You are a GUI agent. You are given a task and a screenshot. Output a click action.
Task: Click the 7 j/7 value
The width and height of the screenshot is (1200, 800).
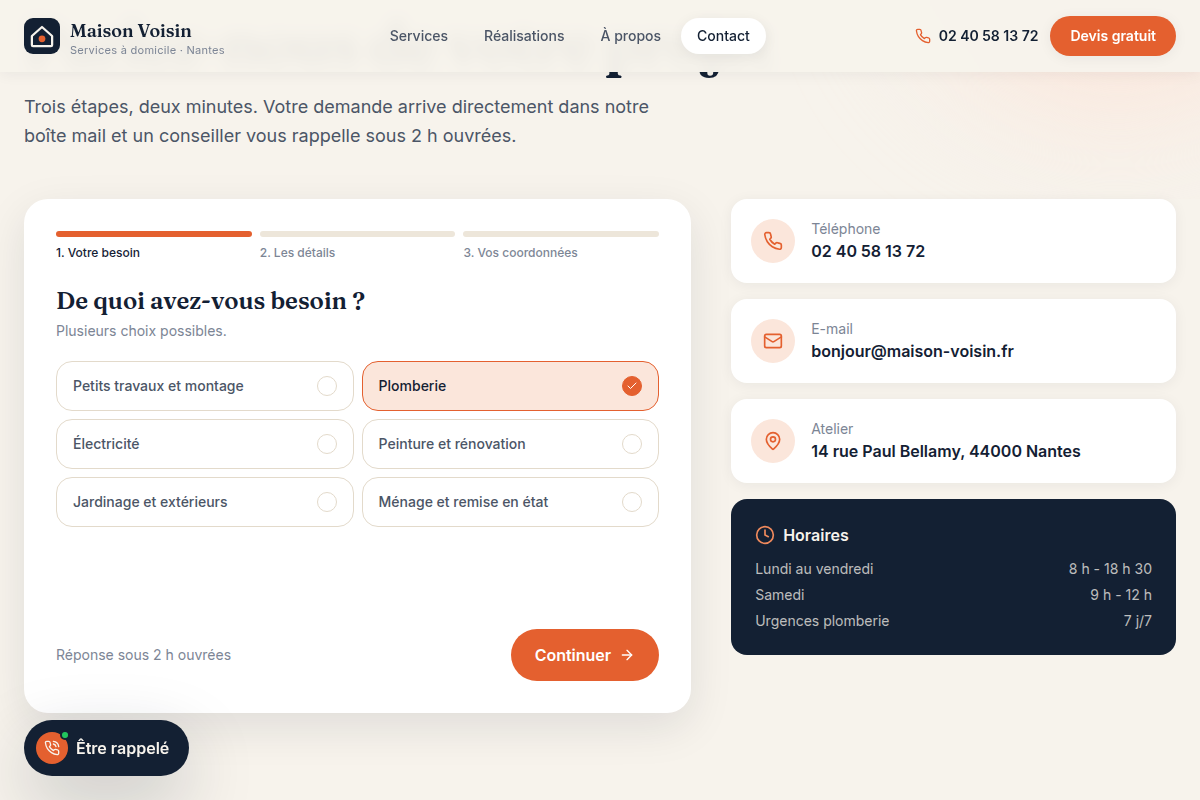pyautogui.click(x=1138, y=621)
